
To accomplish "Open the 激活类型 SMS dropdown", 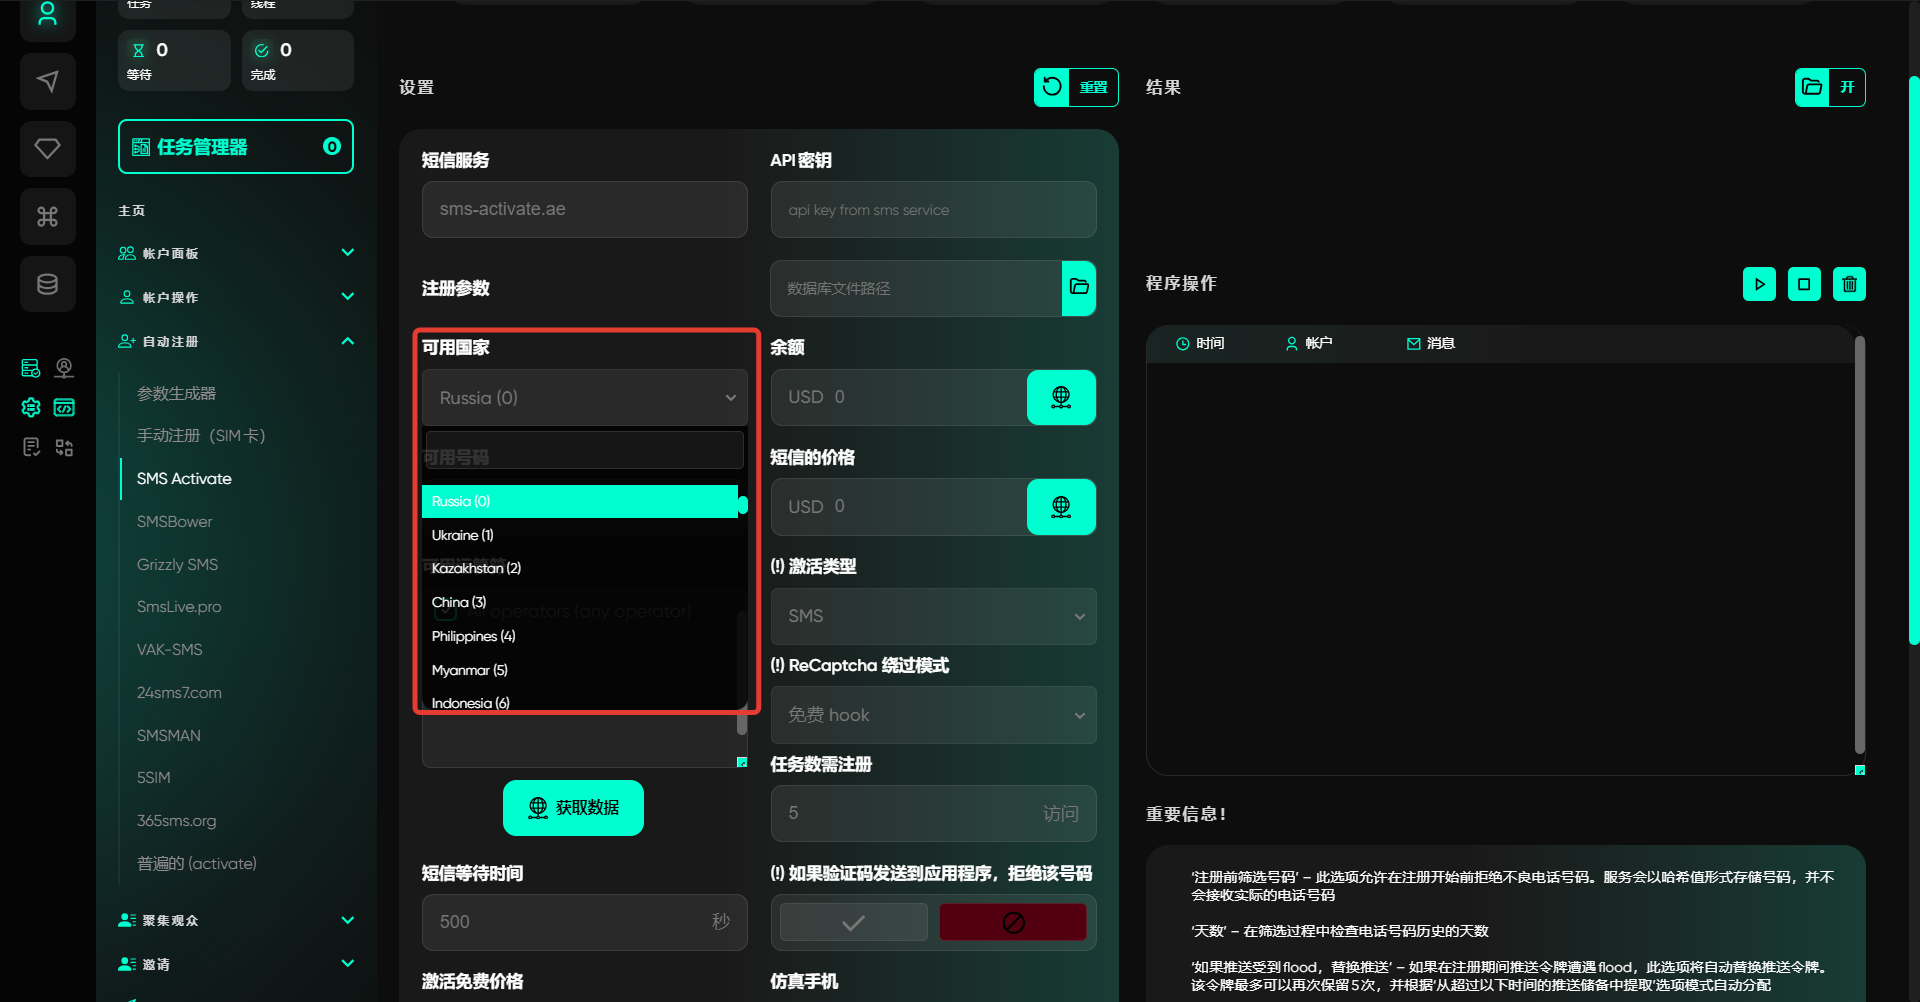I will (x=933, y=616).
